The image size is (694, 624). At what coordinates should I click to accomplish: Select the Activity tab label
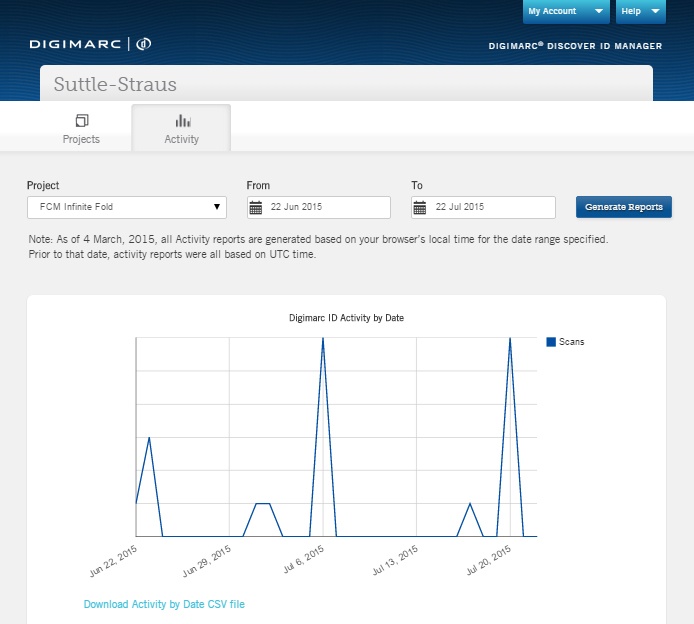tap(182, 139)
